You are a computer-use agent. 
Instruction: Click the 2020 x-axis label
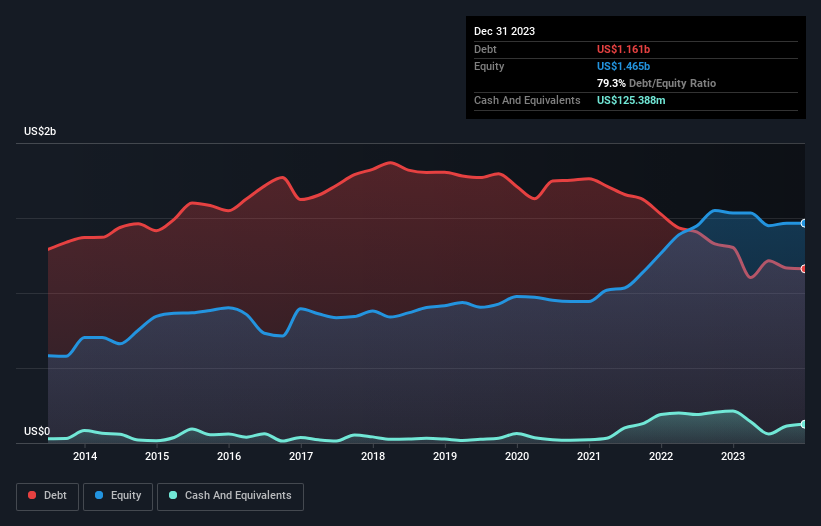pos(517,456)
